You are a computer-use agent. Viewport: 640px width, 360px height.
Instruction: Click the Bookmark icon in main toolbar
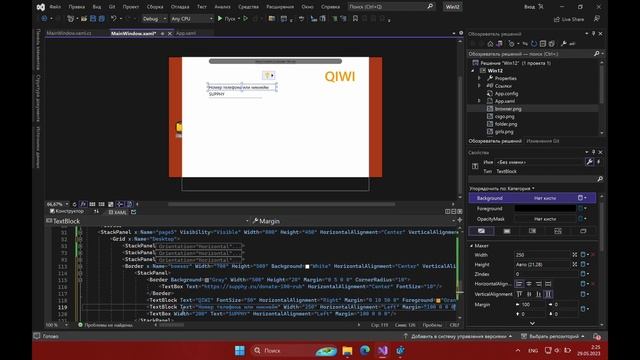[x=355, y=19]
